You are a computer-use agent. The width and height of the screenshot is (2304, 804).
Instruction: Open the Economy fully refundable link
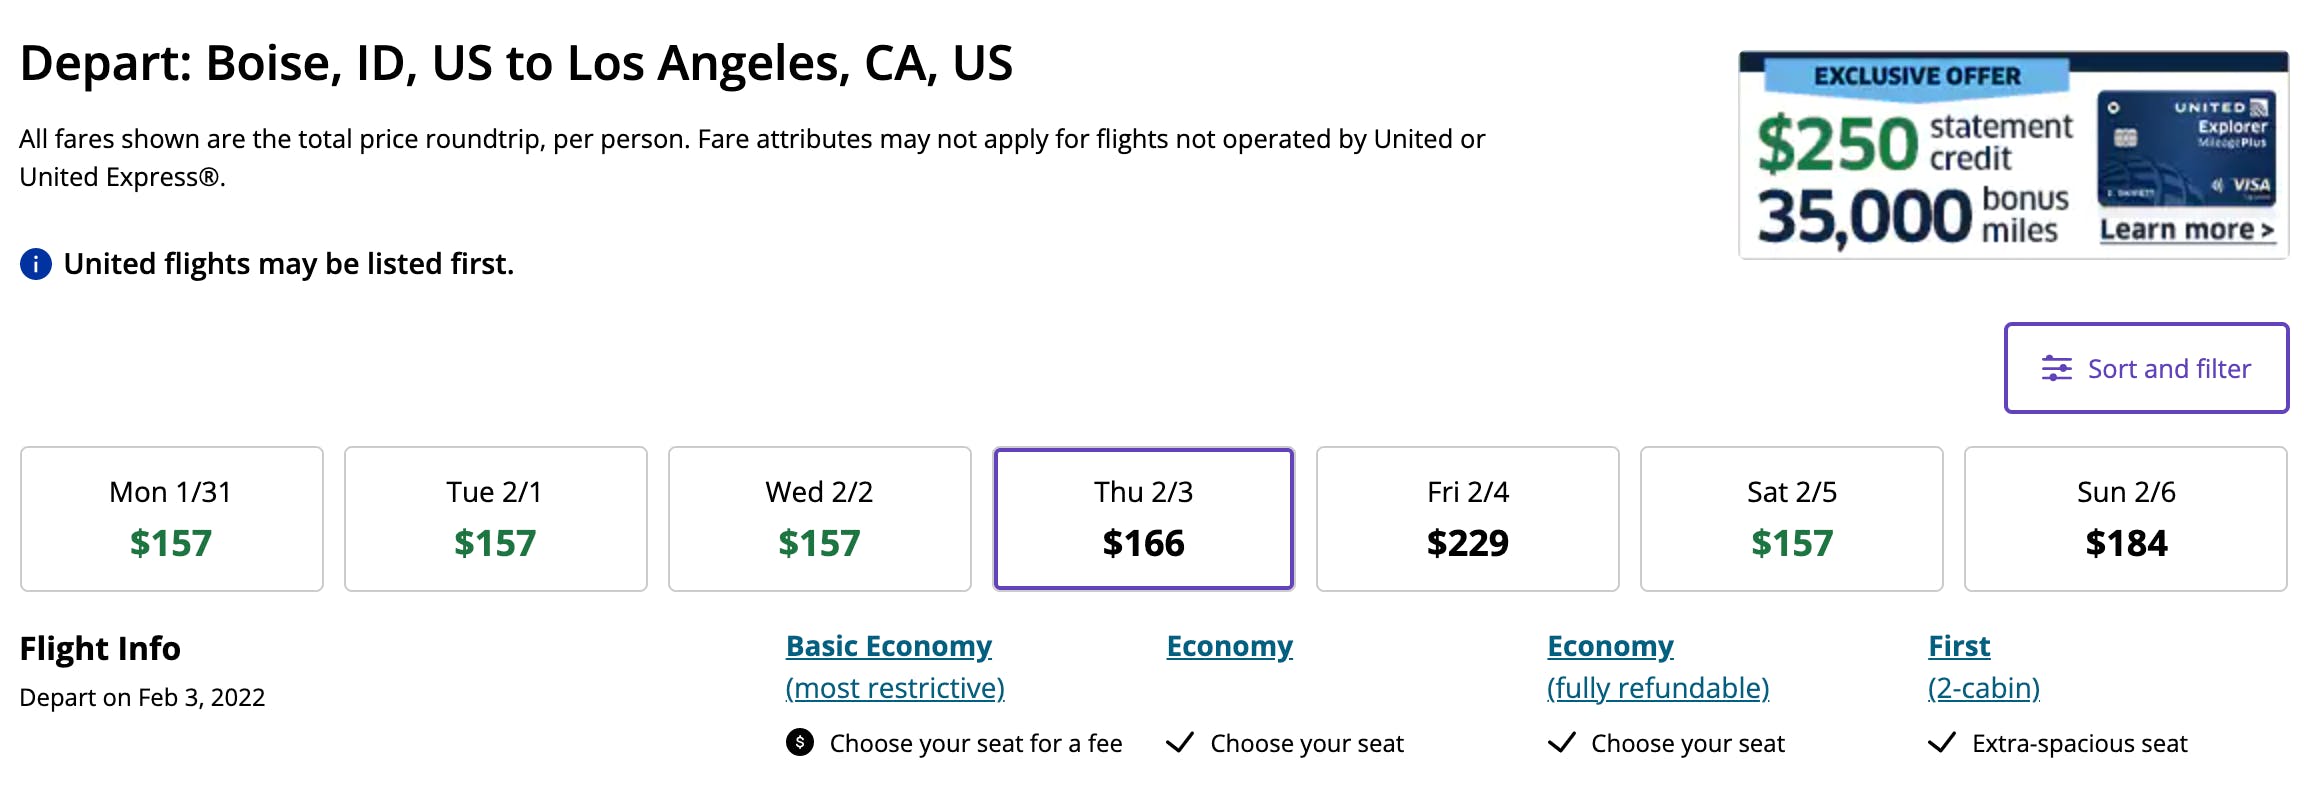coord(1610,647)
